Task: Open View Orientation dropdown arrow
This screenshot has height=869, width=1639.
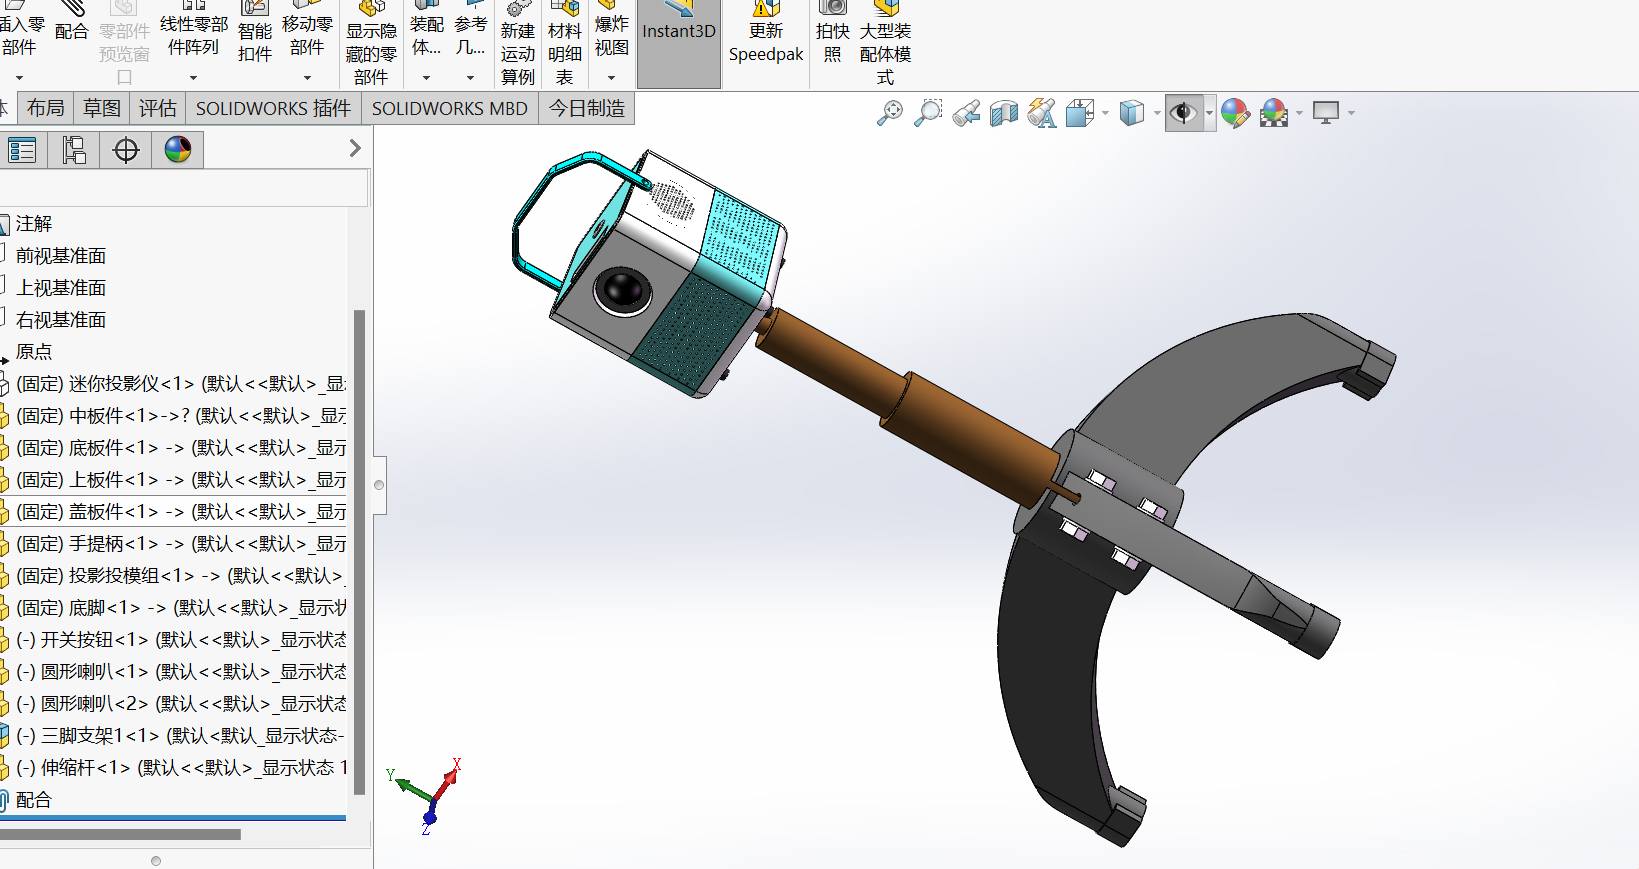Action: (1105, 113)
